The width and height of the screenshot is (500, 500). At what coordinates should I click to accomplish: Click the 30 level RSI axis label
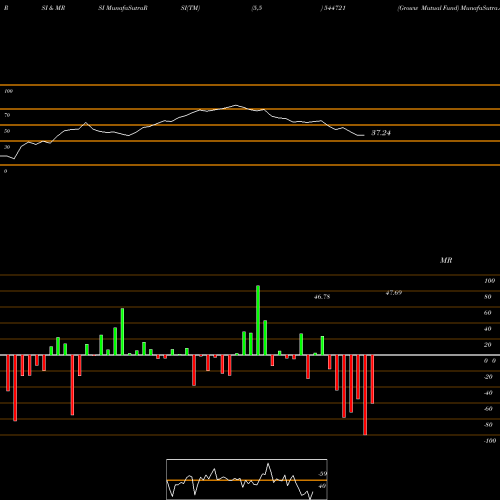tap(7, 147)
